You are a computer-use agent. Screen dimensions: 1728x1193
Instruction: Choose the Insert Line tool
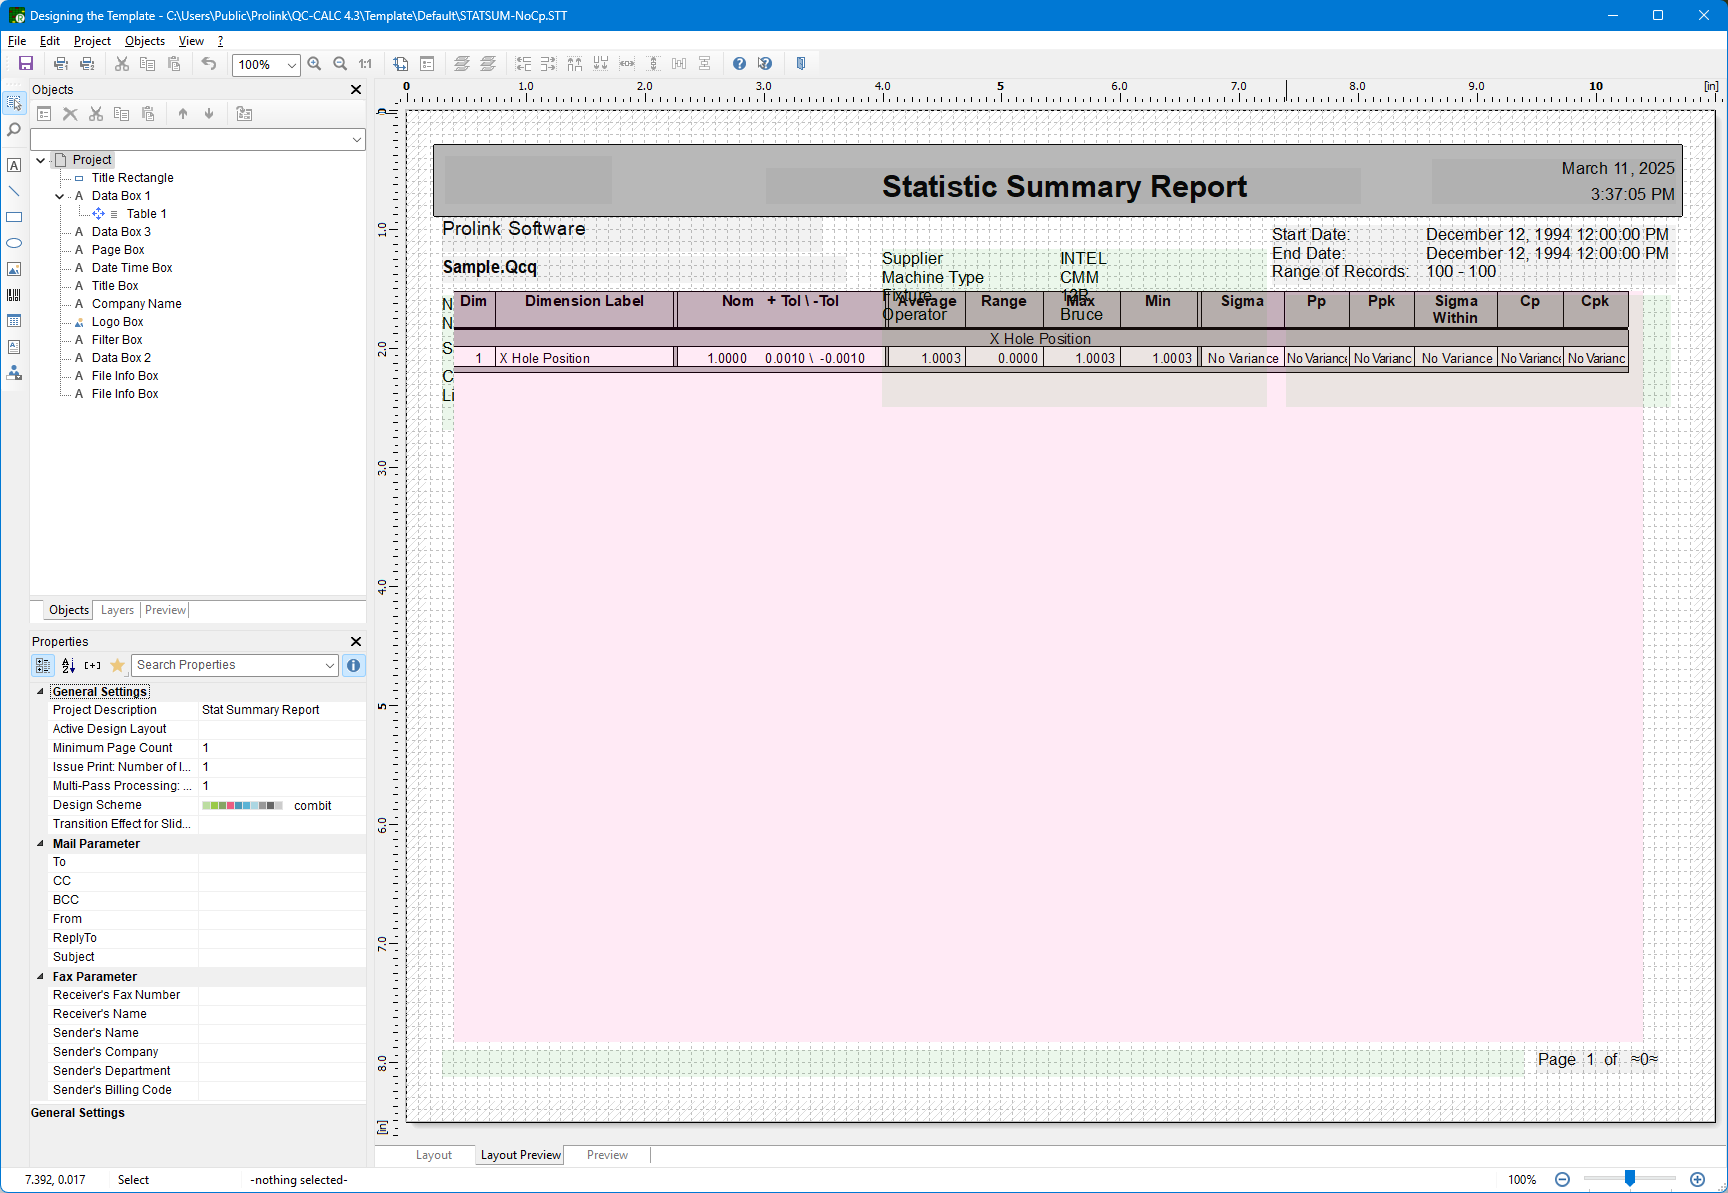[x=14, y=191]
